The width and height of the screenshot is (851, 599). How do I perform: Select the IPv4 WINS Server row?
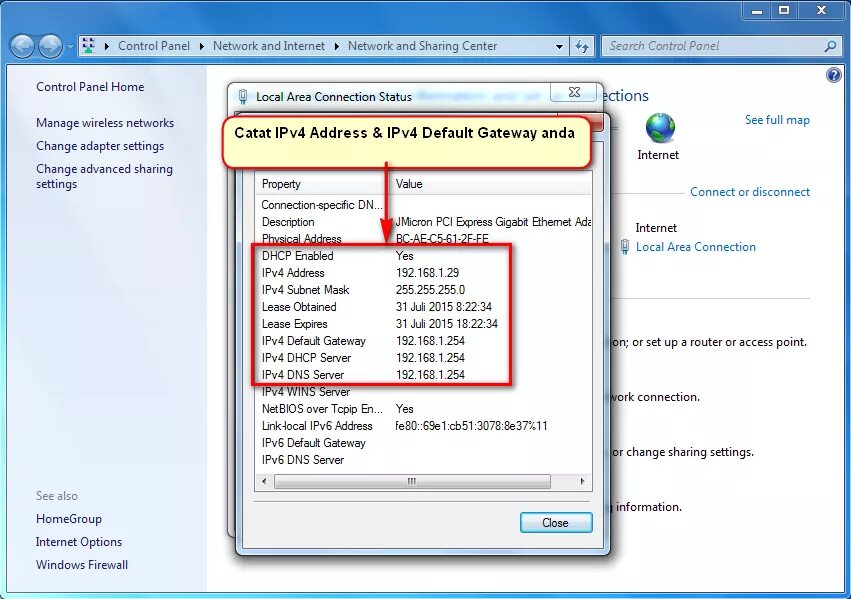(x=423, y=392)
